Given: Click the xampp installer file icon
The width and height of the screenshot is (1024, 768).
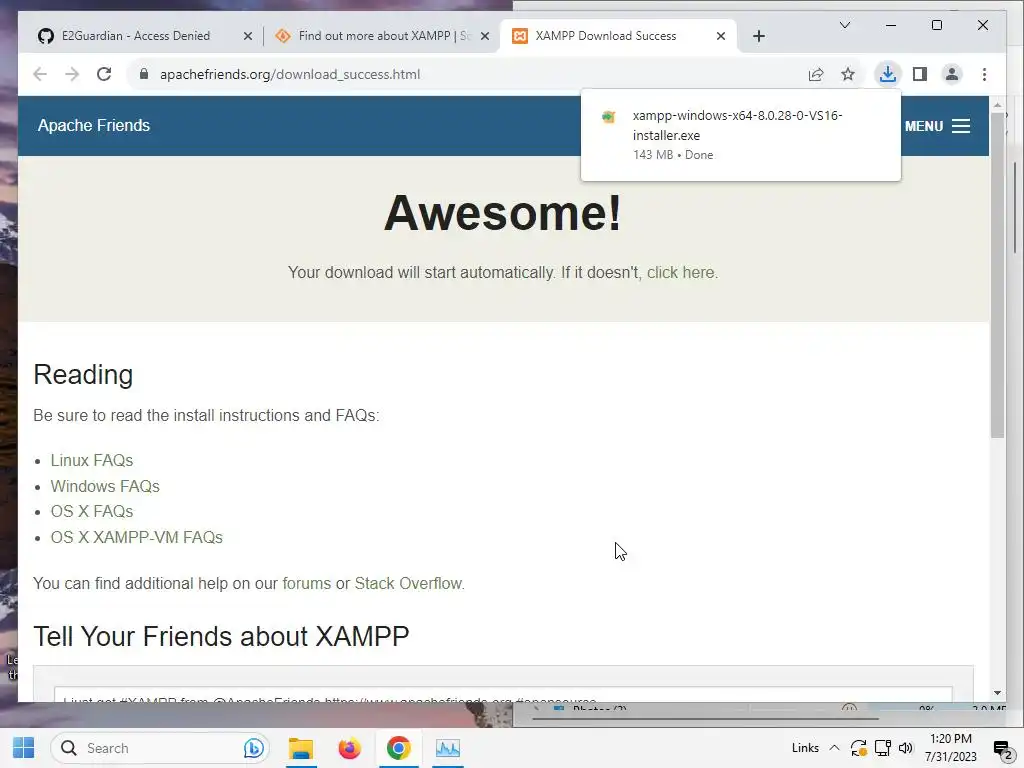Looking at the screenshot, I should click(608, 117).
